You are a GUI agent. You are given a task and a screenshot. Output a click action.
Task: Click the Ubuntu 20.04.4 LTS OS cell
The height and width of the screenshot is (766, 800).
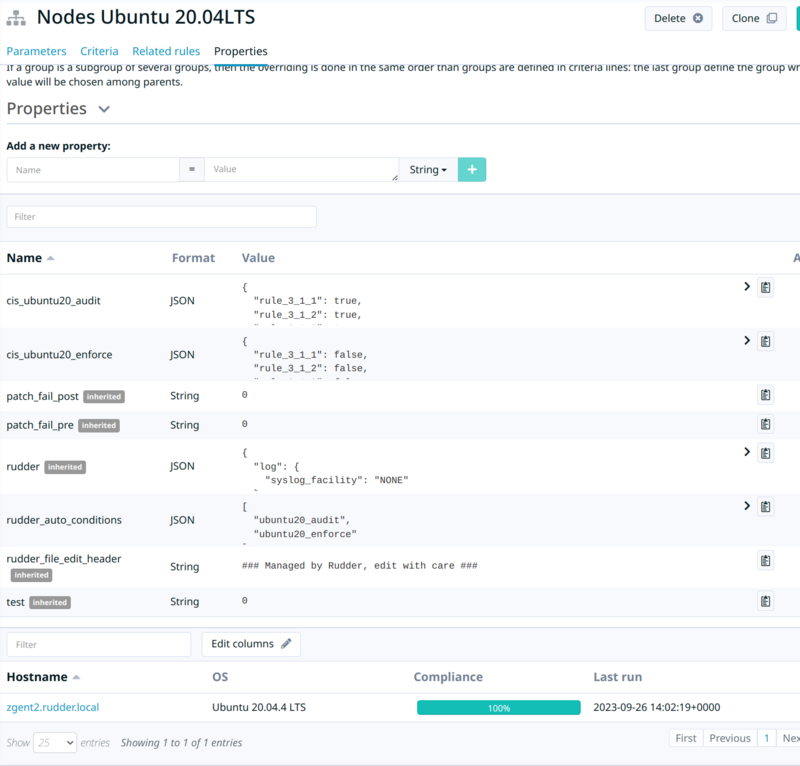[259, 707]
